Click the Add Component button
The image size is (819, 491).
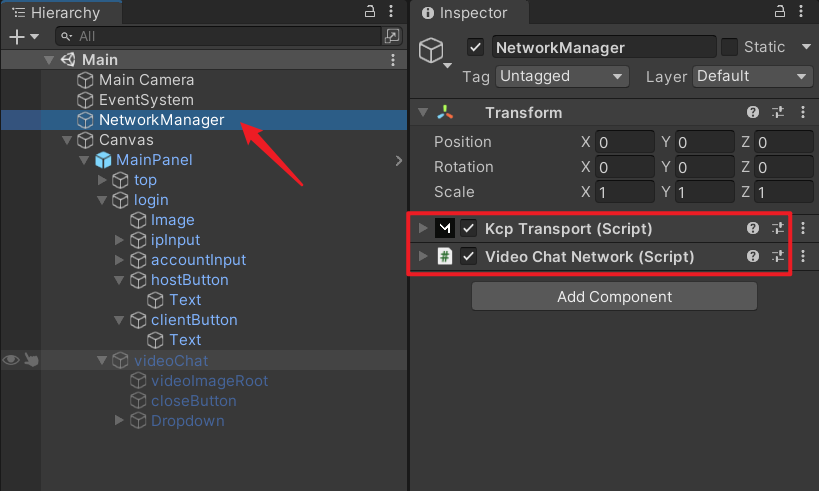coord(614,296)
